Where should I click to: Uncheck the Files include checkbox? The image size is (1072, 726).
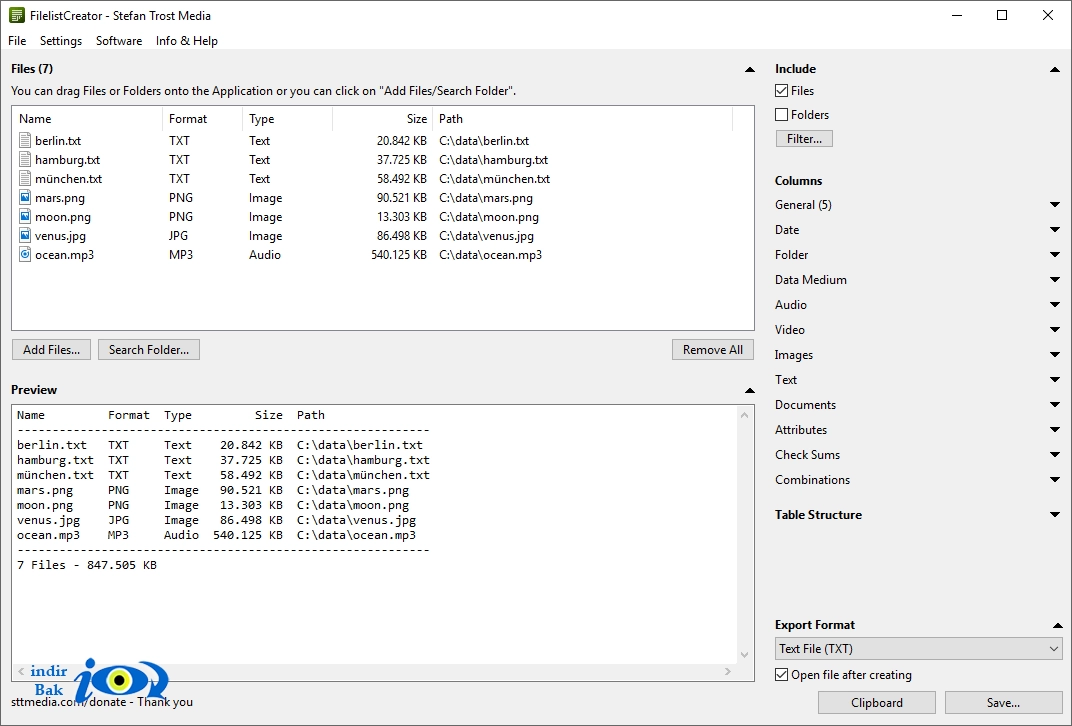pyautogui.click(x=781, y=90)
